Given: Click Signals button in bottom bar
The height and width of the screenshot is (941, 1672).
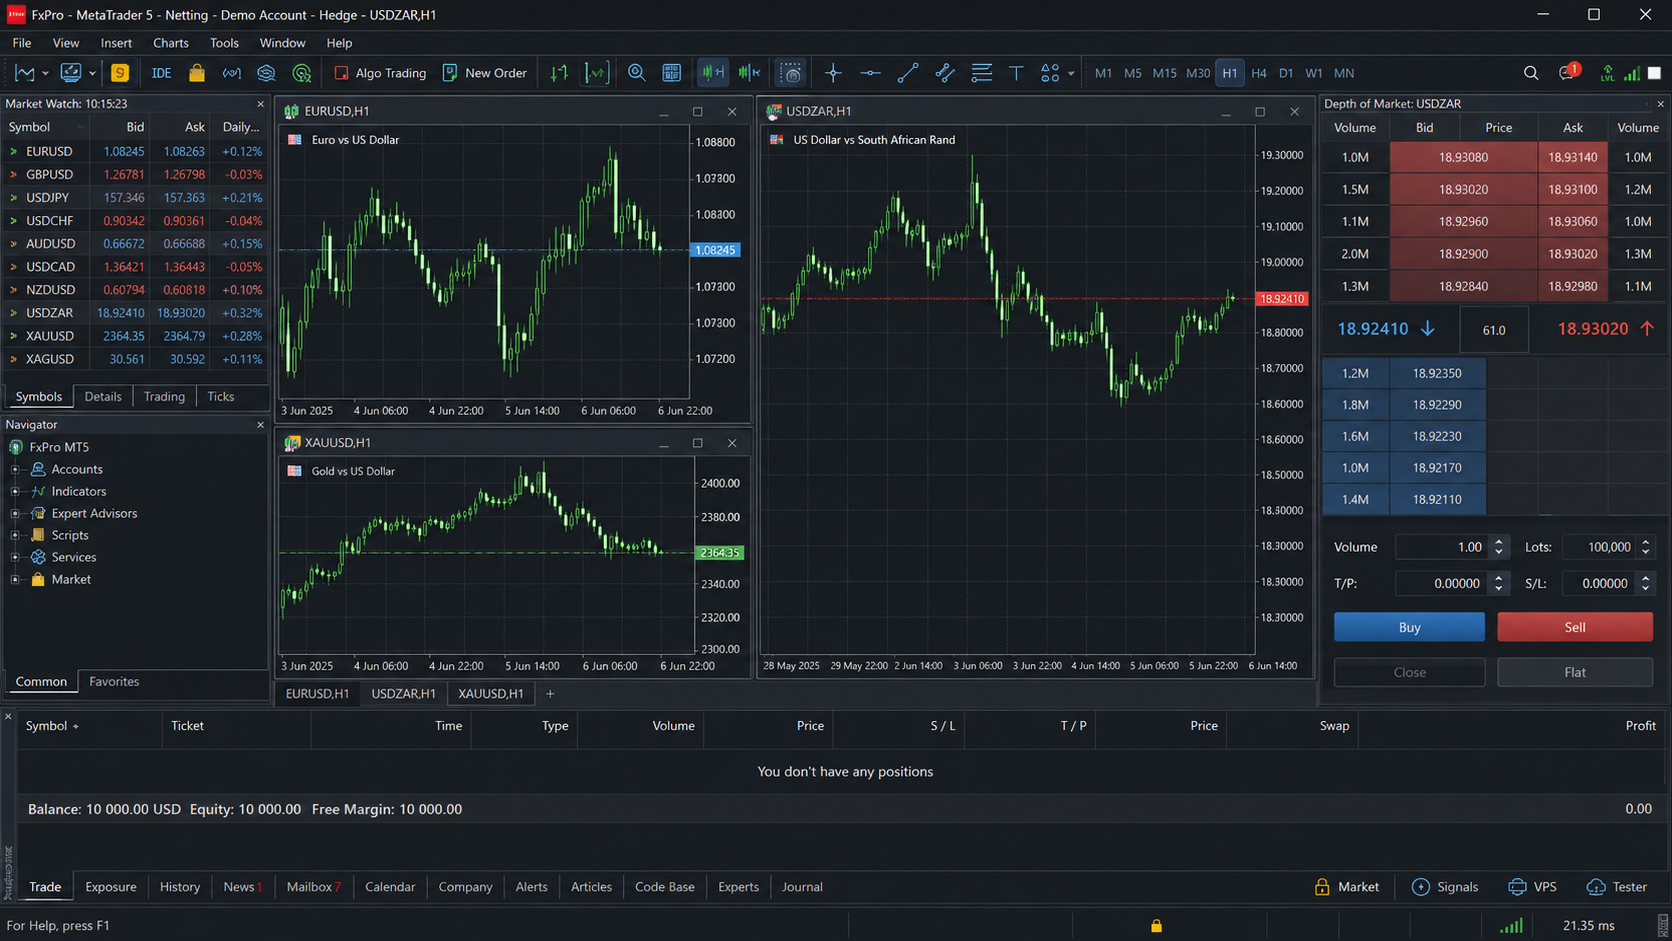Looking at the screenshot, I should [x=1445, y=887].
